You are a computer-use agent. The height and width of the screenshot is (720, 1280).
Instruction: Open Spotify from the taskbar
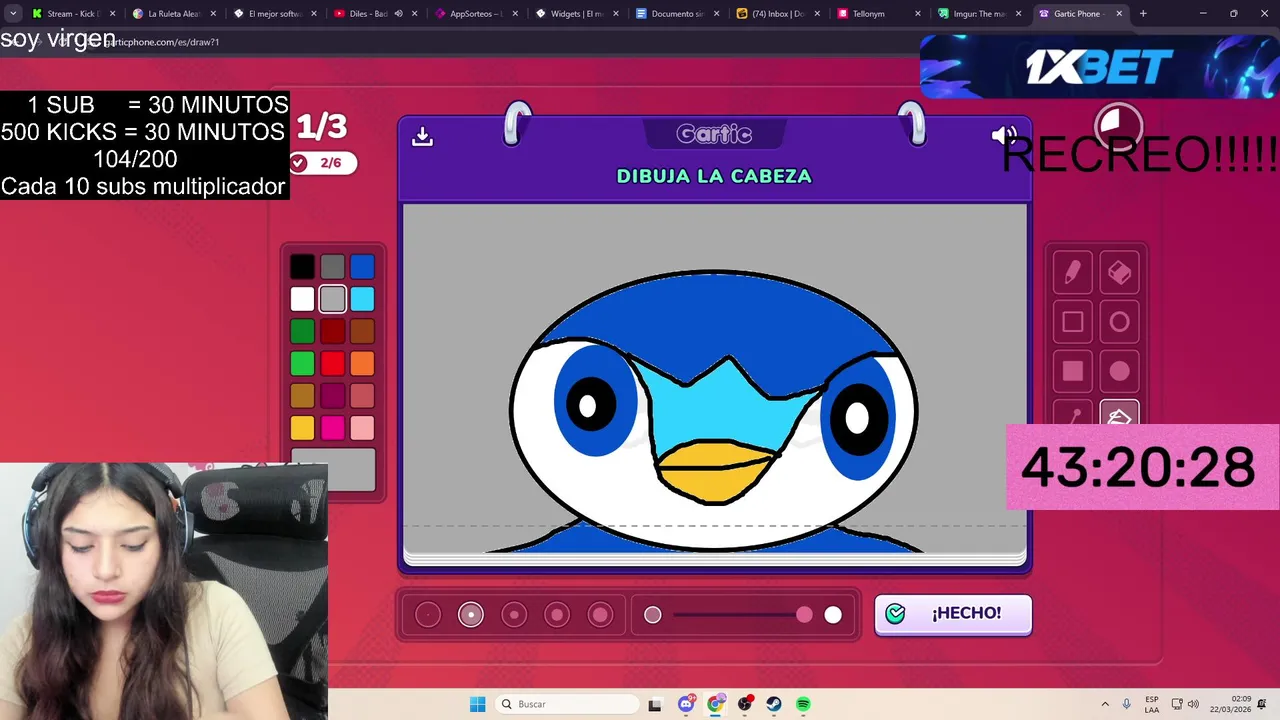tap(803, 704)
